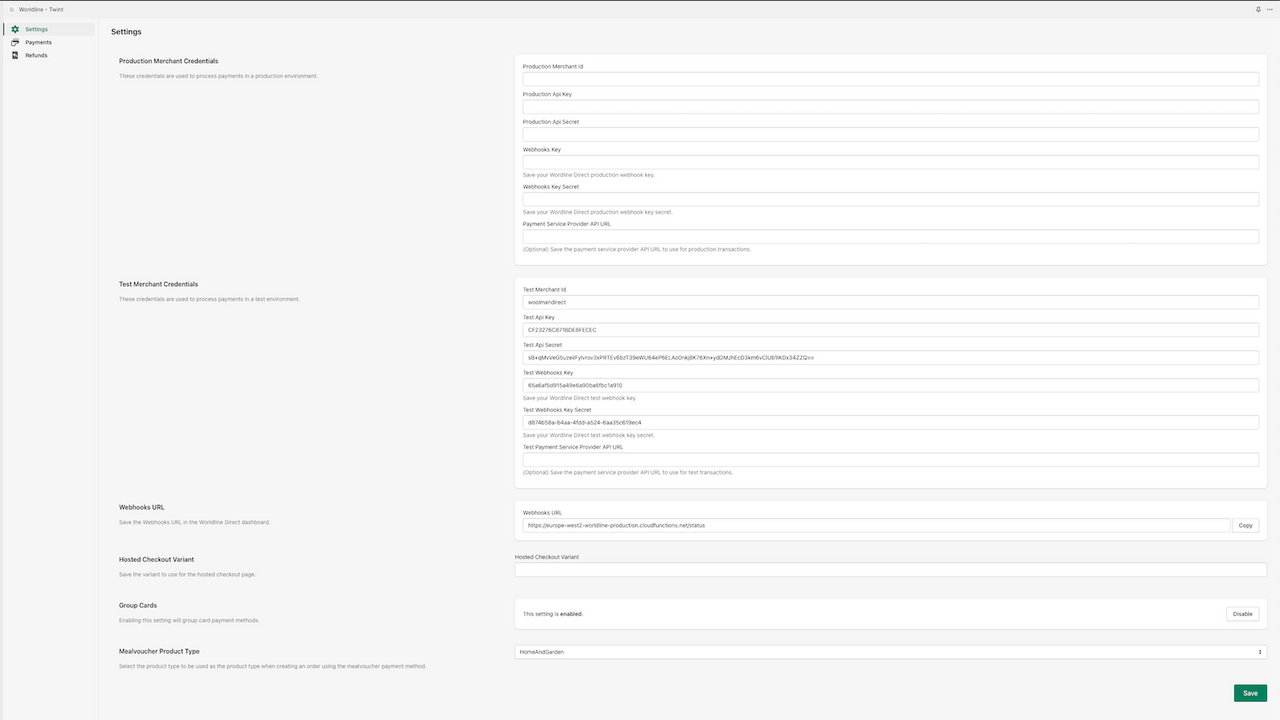
Task: Click the Test Webhooks Key Secret field
Action: click(891, 422)
